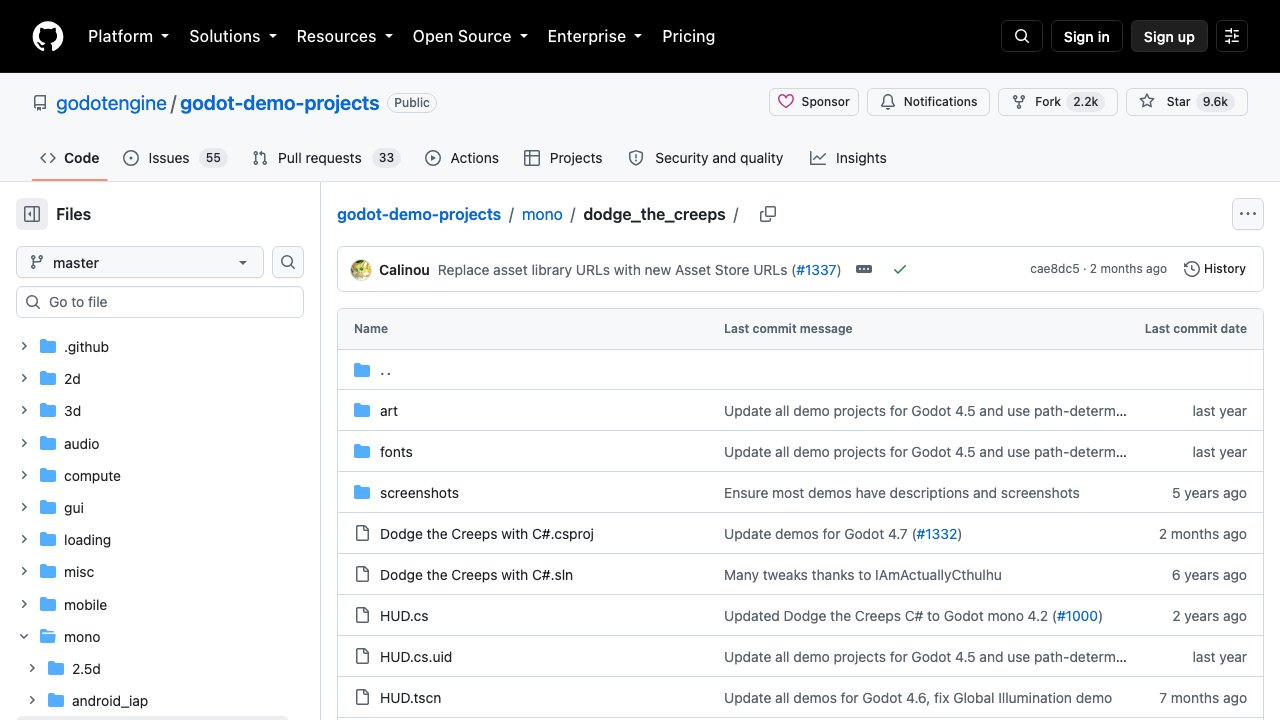Expand the mobile folder chevron

pyautogui.click(x=24, y=605)
